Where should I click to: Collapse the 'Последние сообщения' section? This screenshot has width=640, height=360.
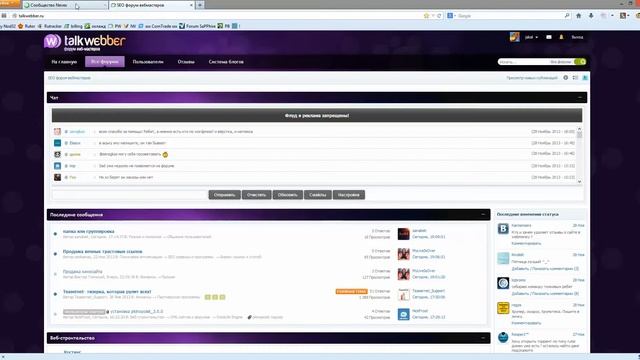[x=483, y=214]
